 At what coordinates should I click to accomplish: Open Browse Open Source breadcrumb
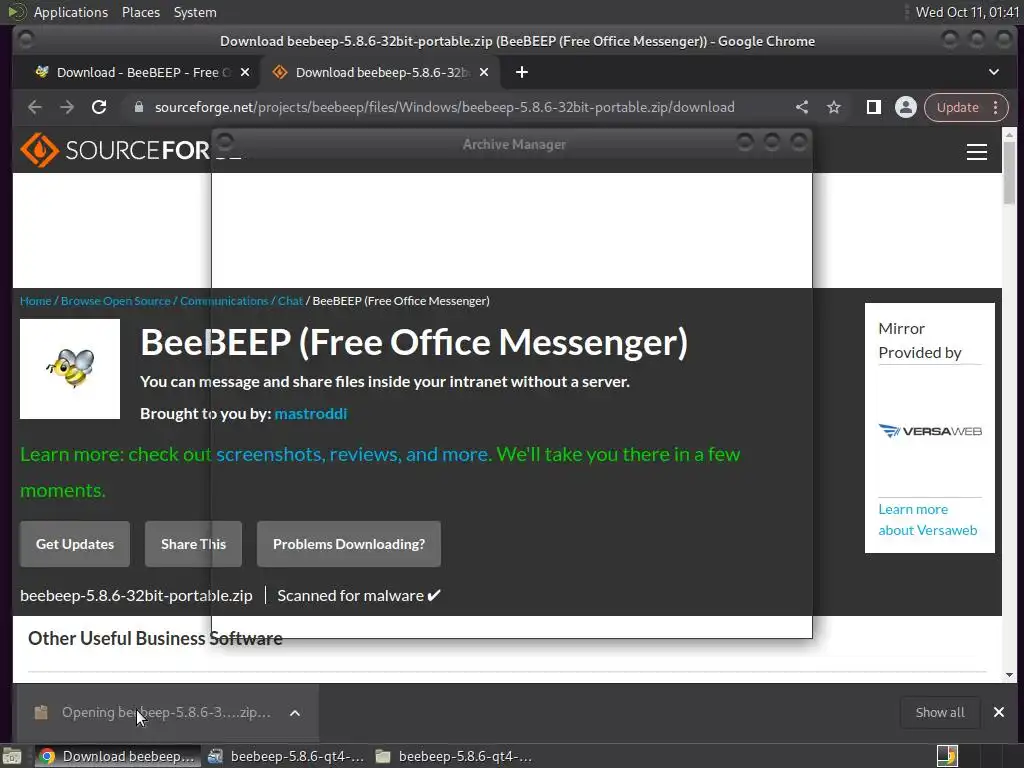point(116,301)
